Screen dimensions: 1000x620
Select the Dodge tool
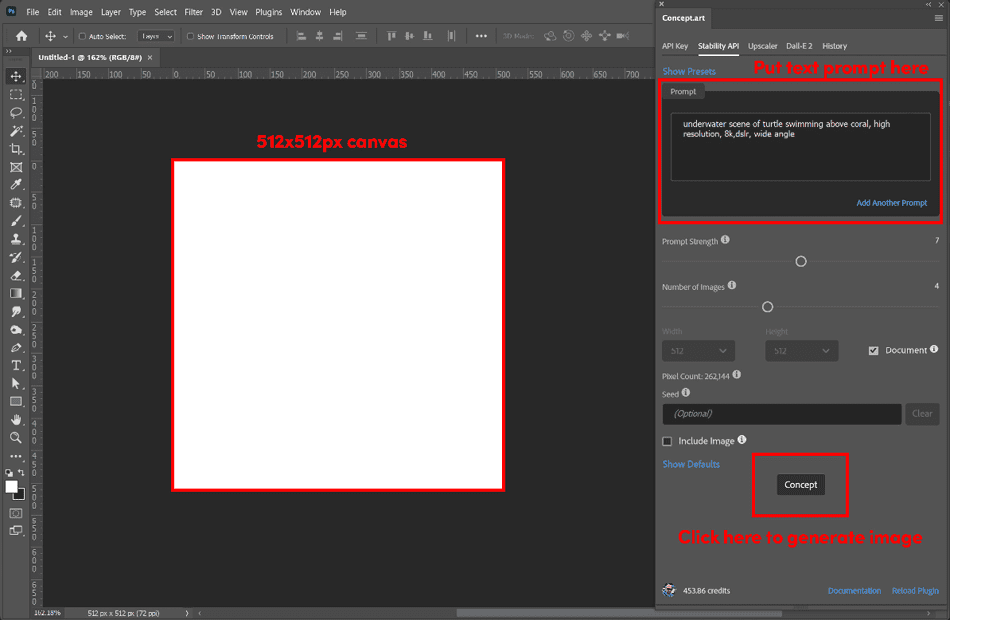point(16,330)
